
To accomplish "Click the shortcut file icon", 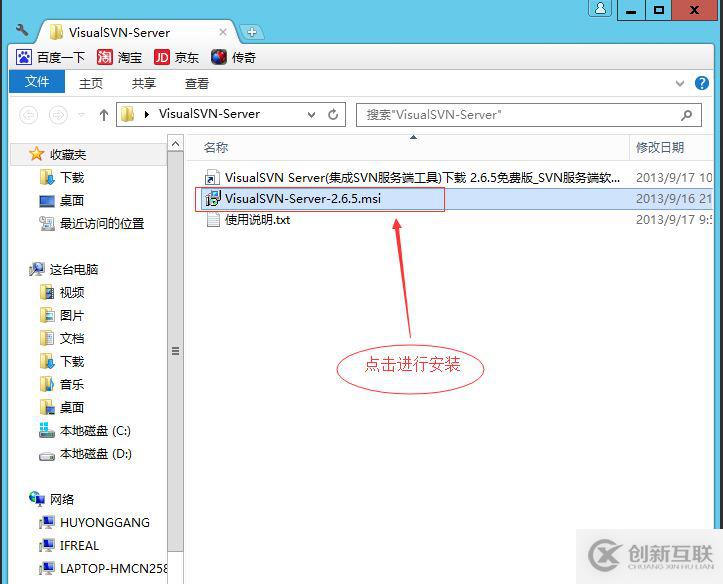I will pyautogui.click(x=212, y=177).
